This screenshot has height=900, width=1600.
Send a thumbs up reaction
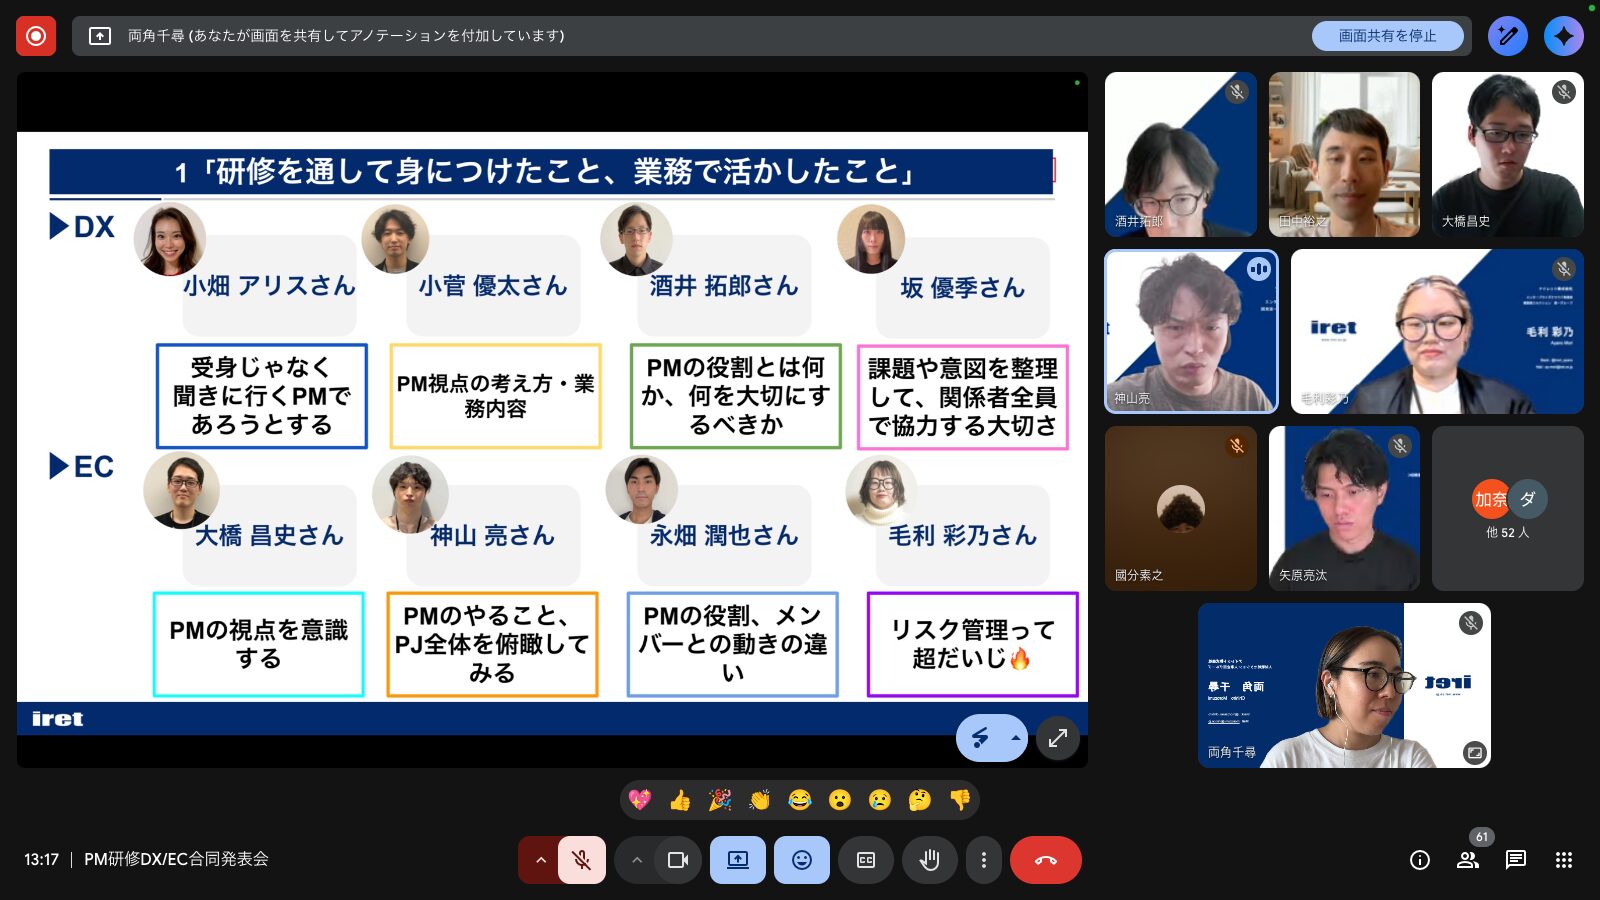tap(680, 800)
